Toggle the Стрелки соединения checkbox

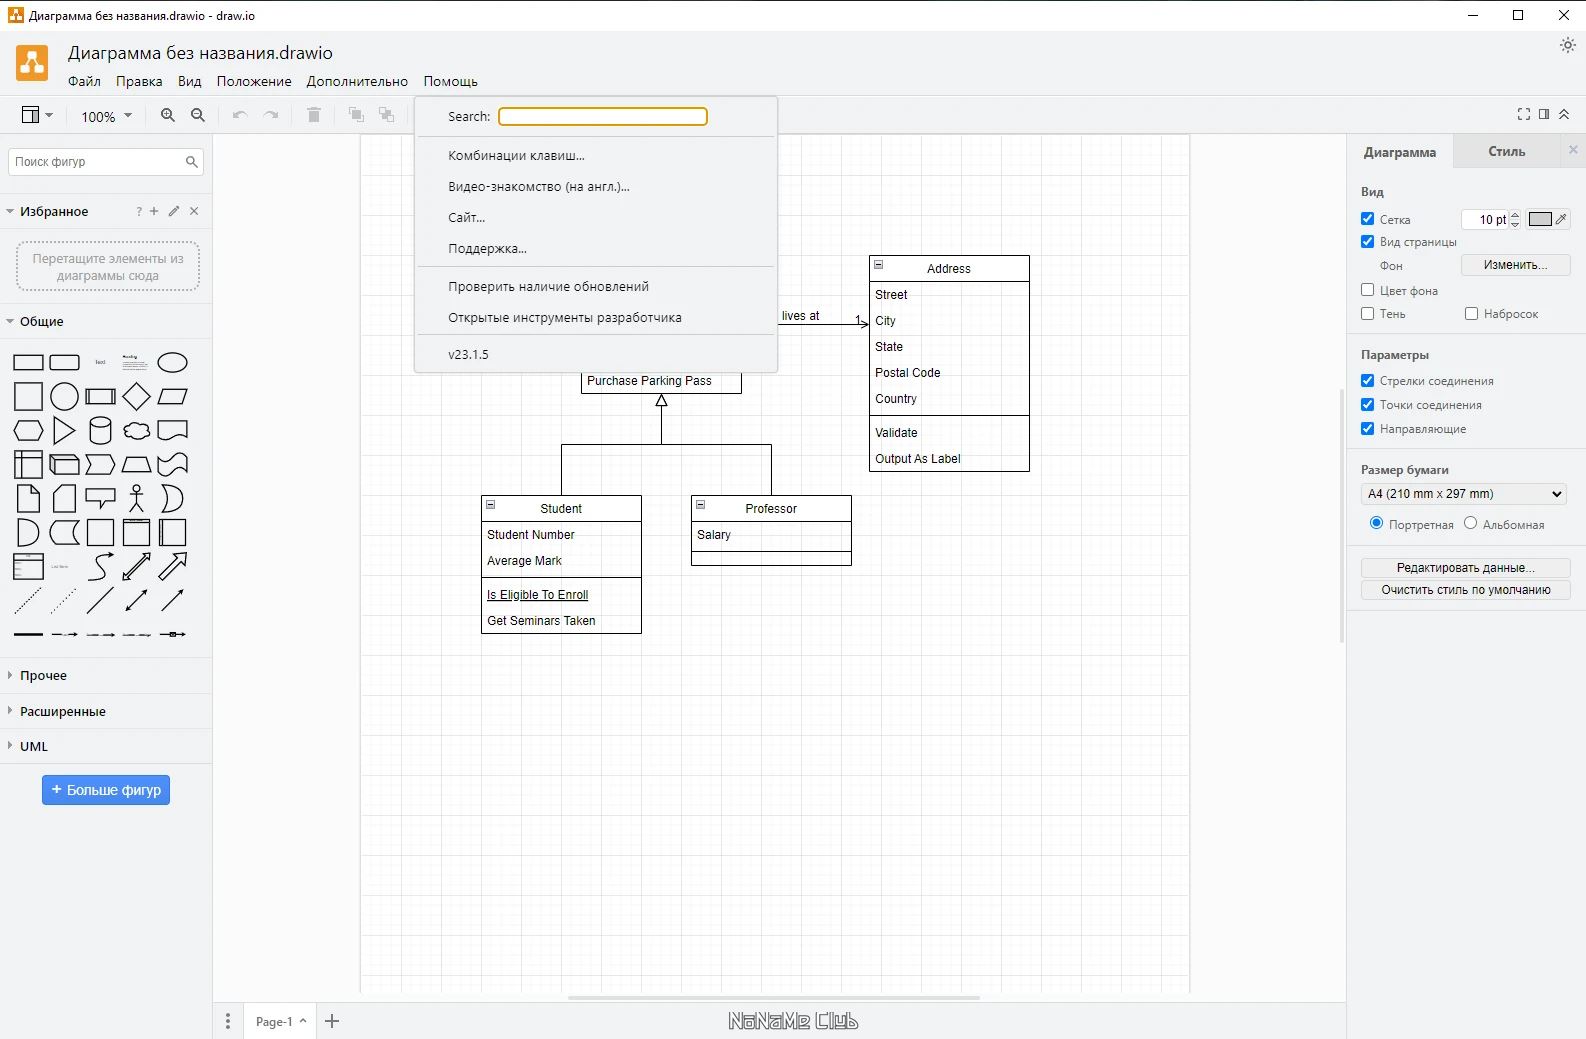[x=1367, y=380]
